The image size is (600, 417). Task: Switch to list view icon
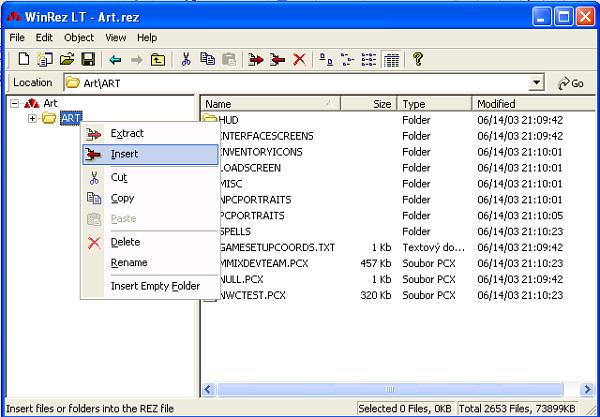coord(369,60)
